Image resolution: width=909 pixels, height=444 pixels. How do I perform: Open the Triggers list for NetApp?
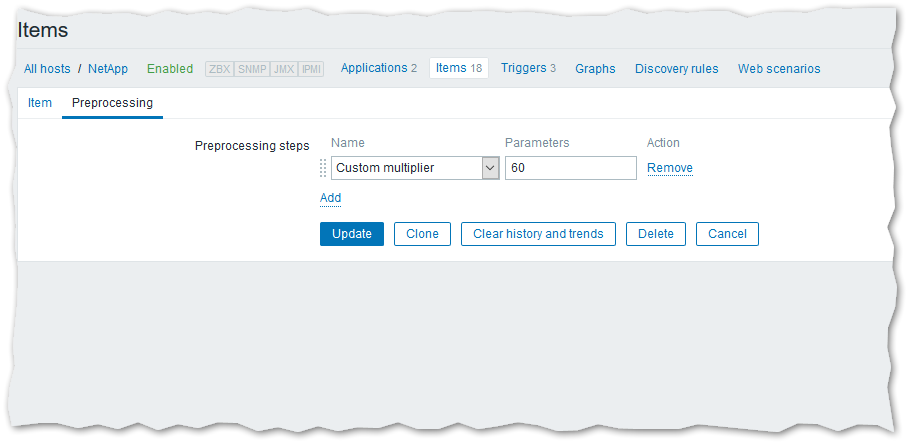pyautogui.click(x=527, y=68)
